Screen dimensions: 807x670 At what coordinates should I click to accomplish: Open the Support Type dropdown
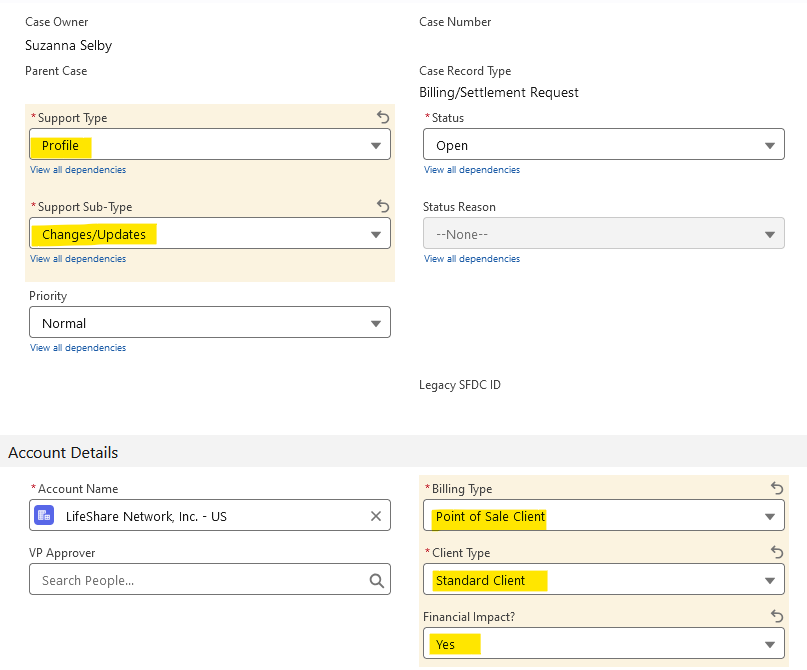(210, 145)
